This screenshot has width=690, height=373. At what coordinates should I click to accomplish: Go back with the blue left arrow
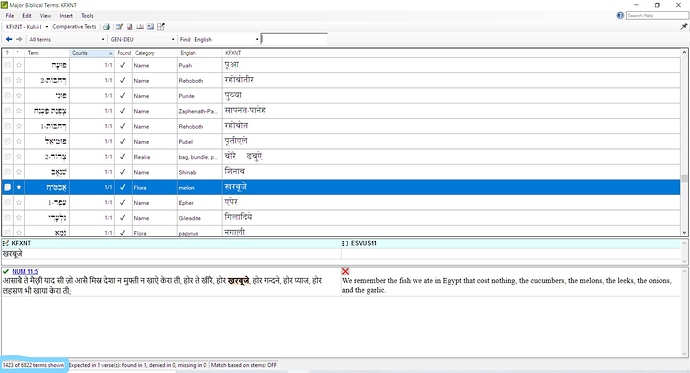point(9,39)
